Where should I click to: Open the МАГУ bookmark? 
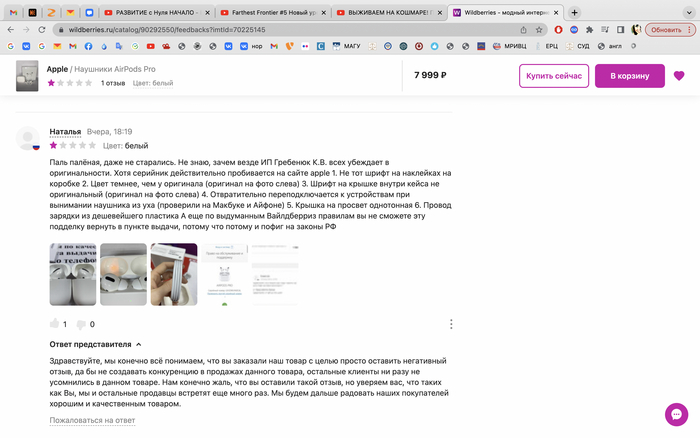[x=346, y=46]
